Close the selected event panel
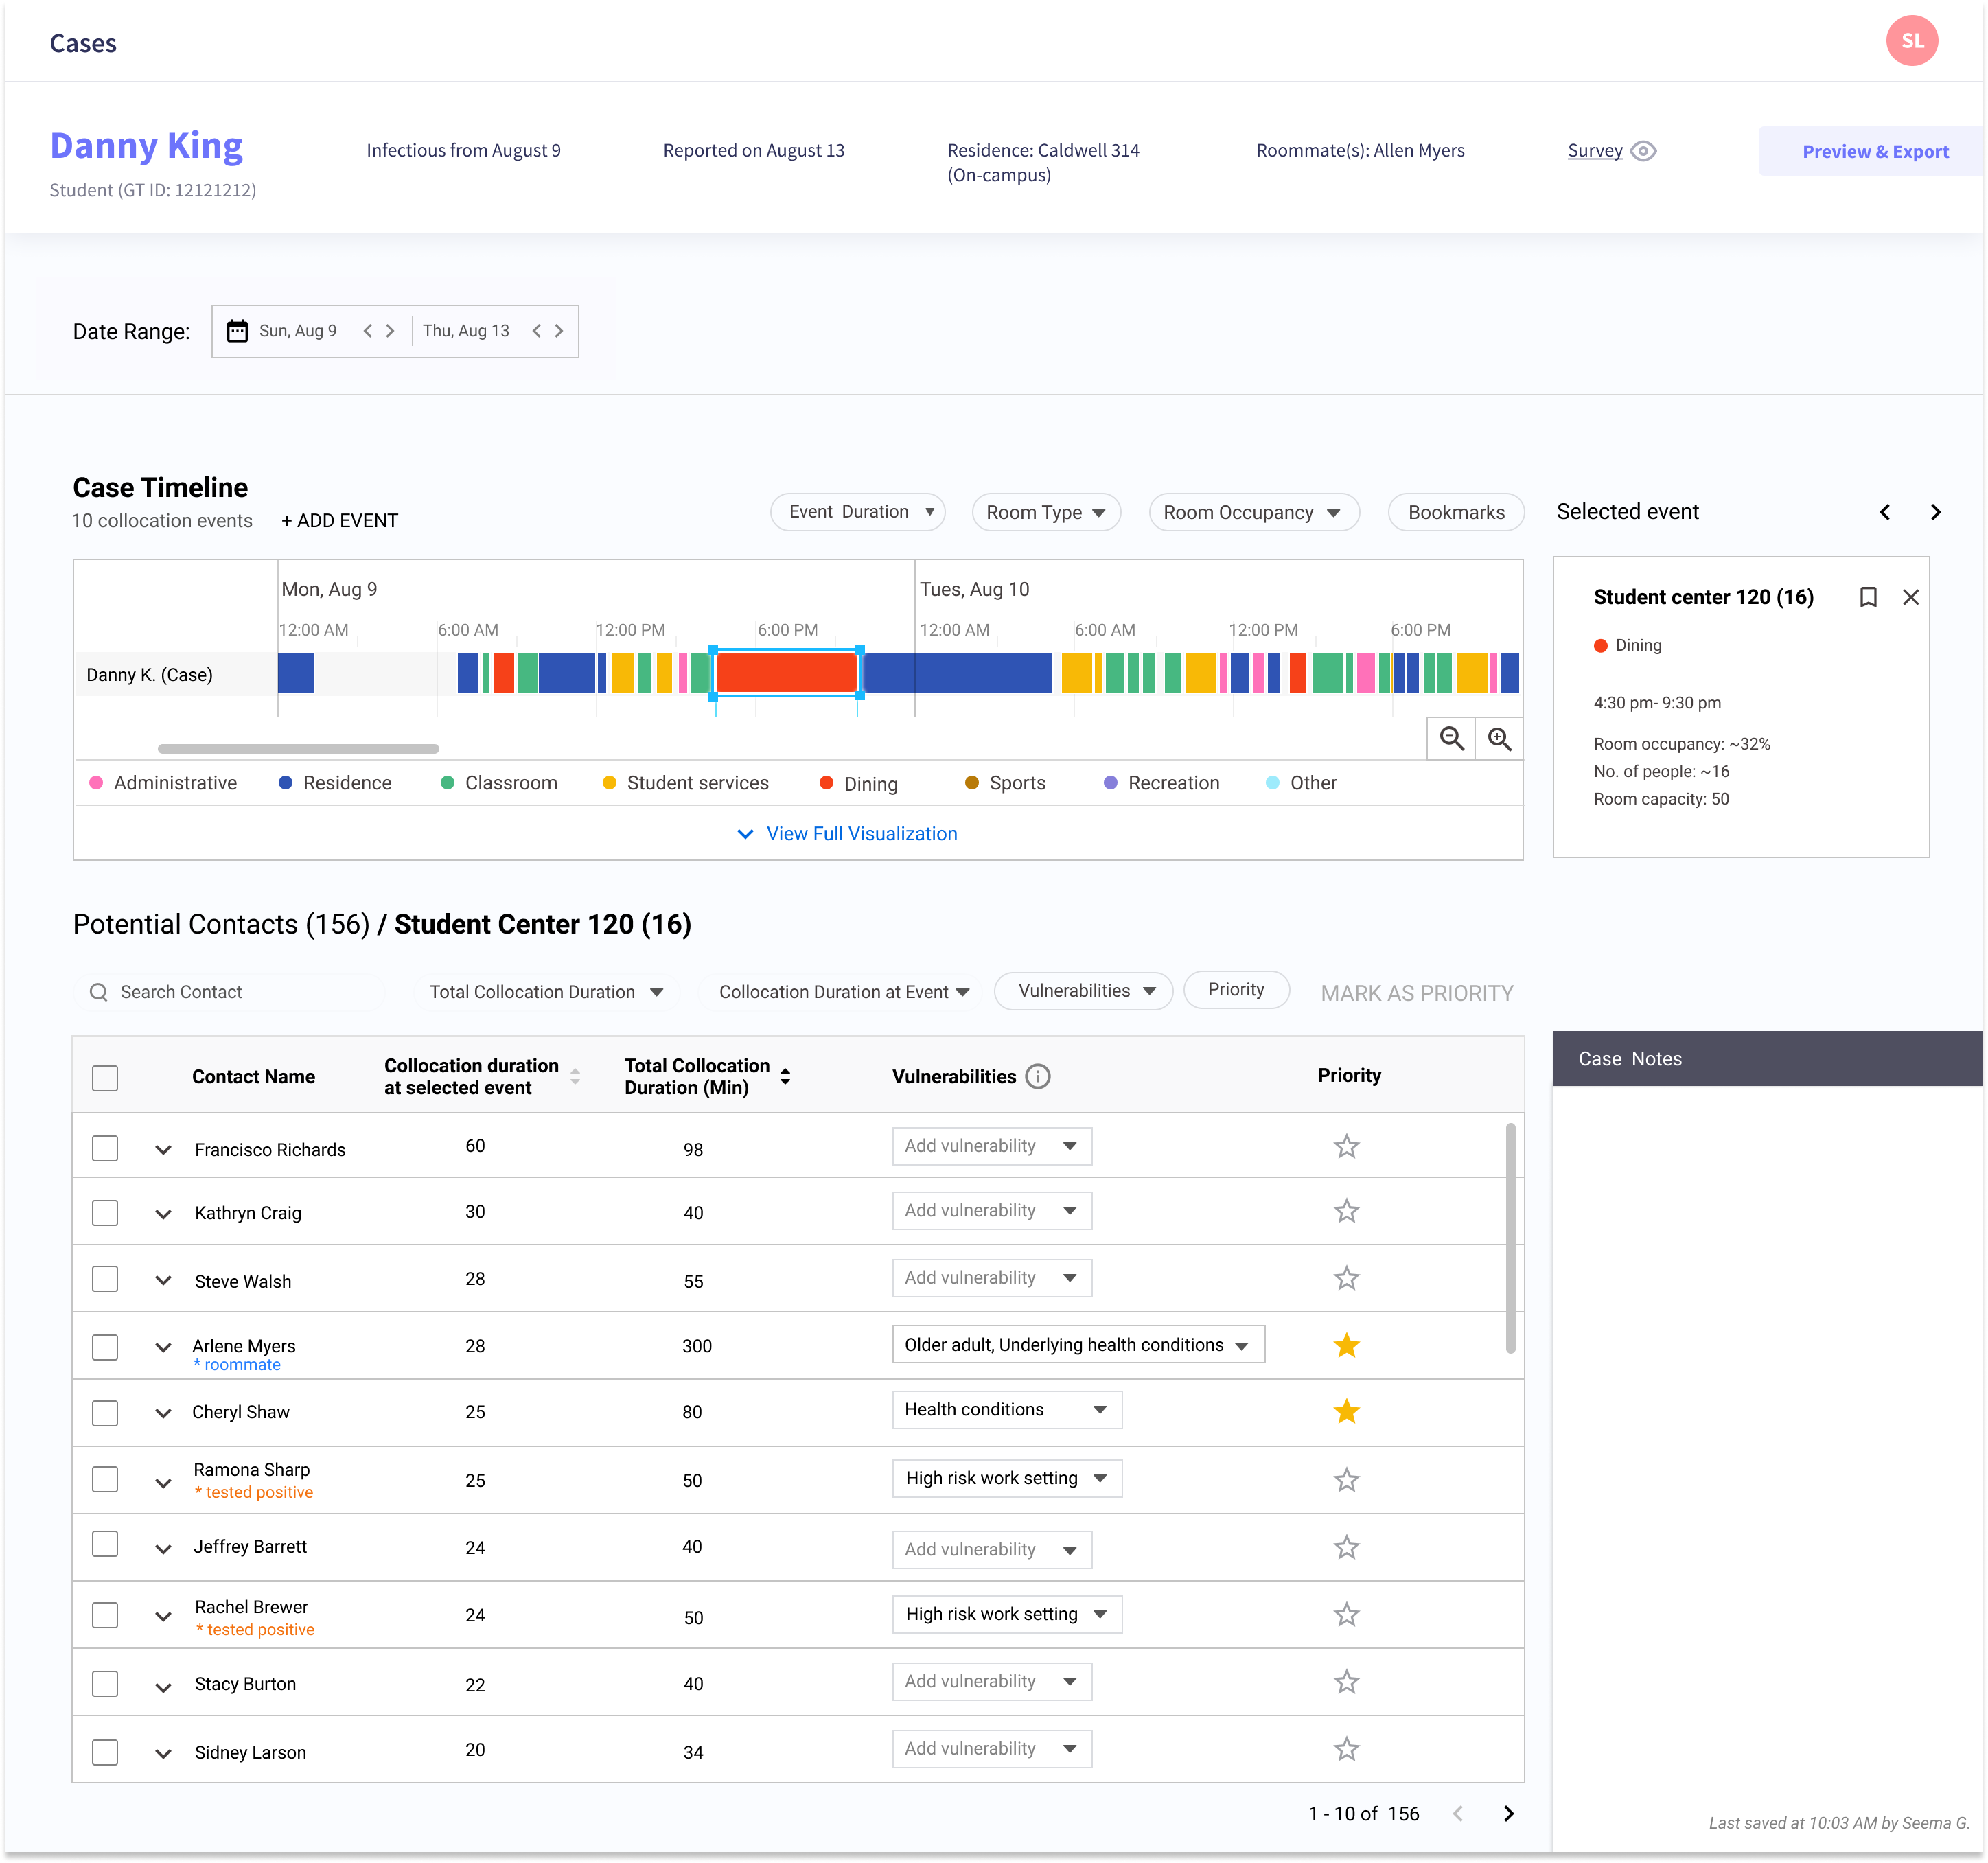Screen dimensions: 1988x1863 click(x=1910, y=597)
